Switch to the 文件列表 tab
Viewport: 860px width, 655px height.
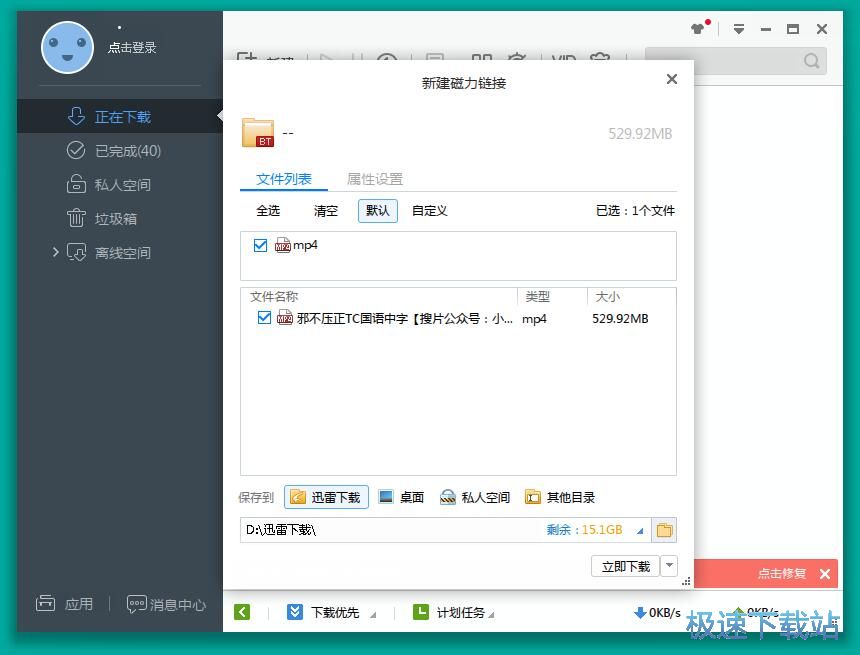284,179
